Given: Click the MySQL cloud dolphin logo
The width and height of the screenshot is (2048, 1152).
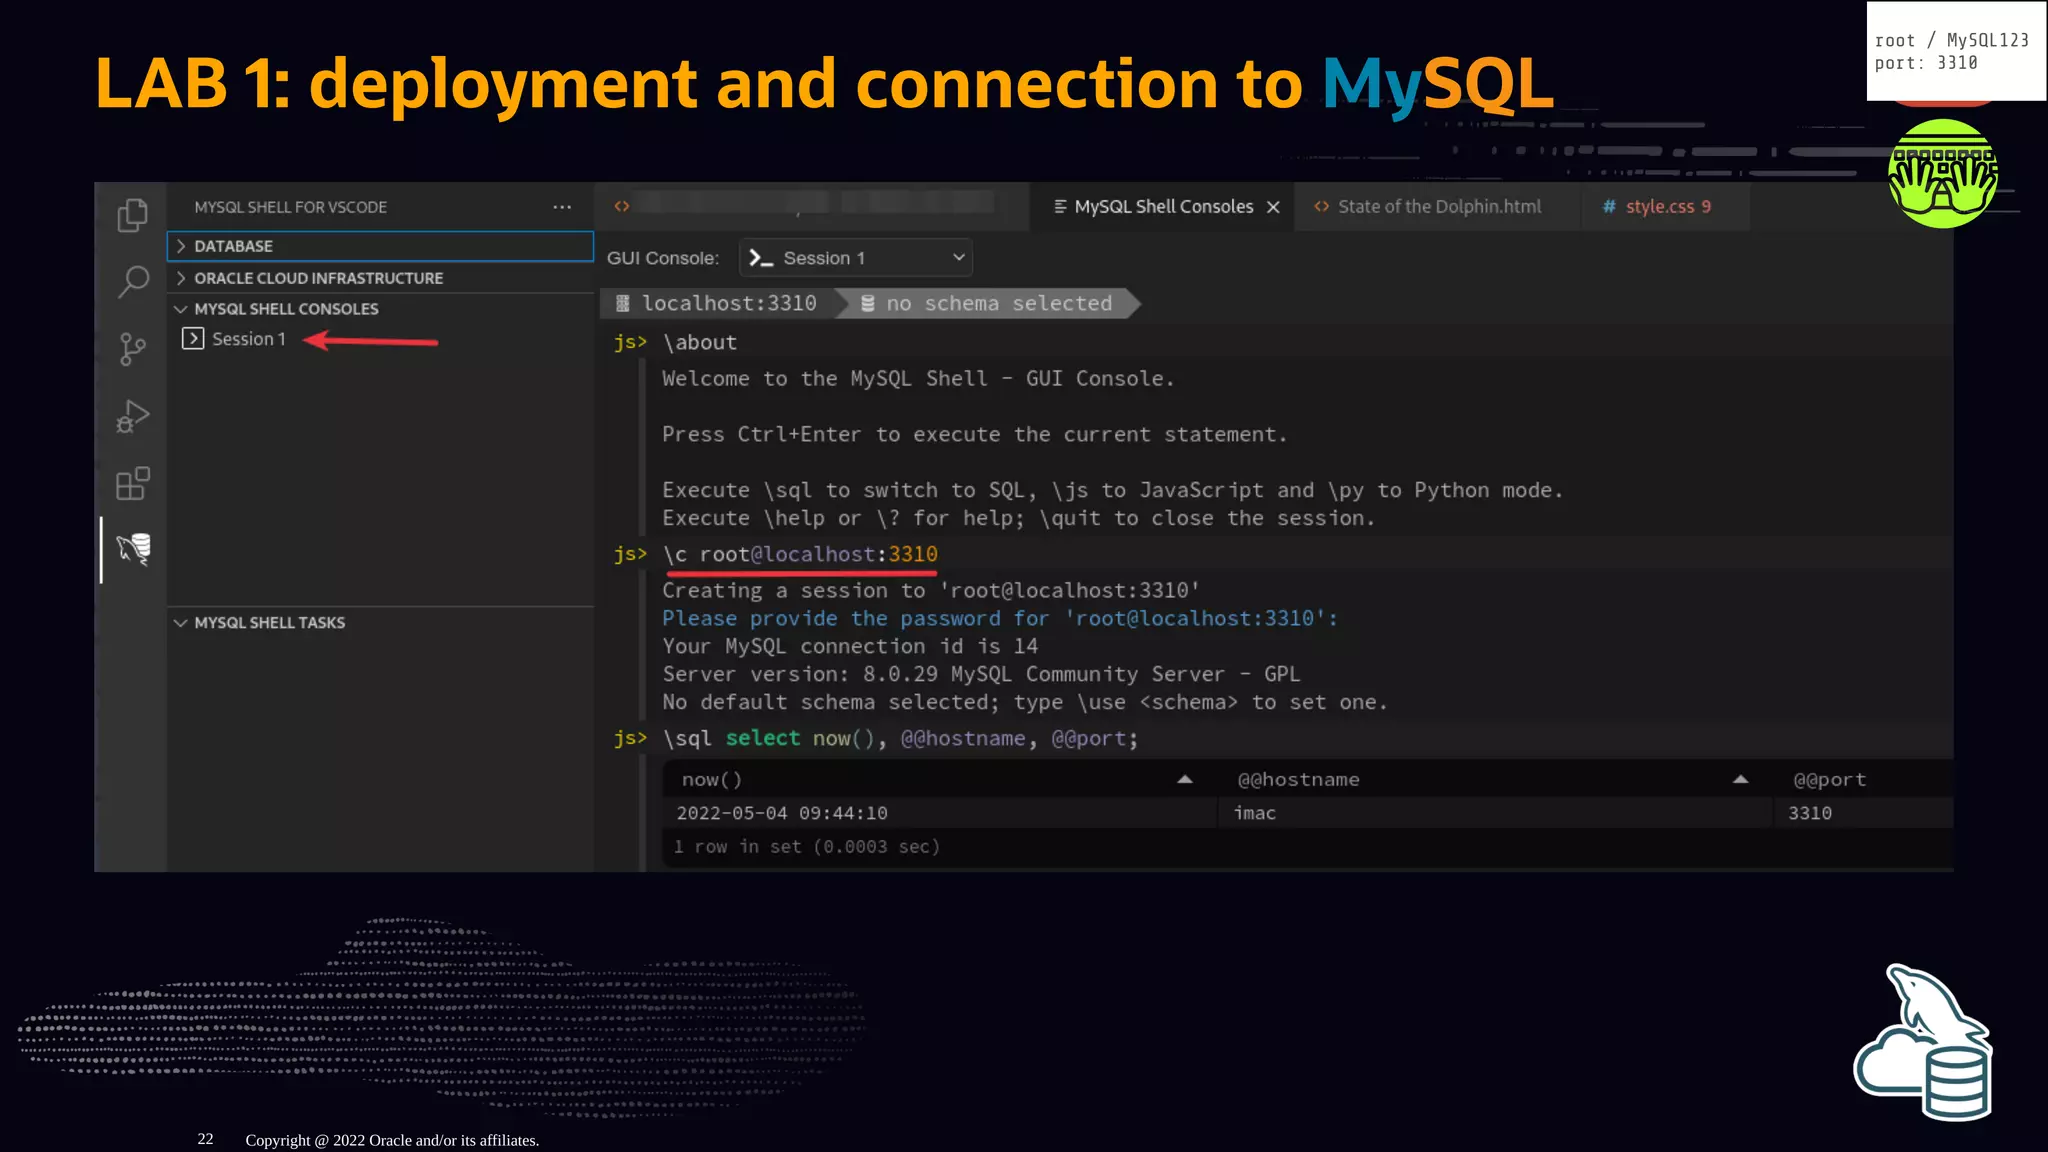Looking at the screenshot, I should [x=1923, y=1043].
